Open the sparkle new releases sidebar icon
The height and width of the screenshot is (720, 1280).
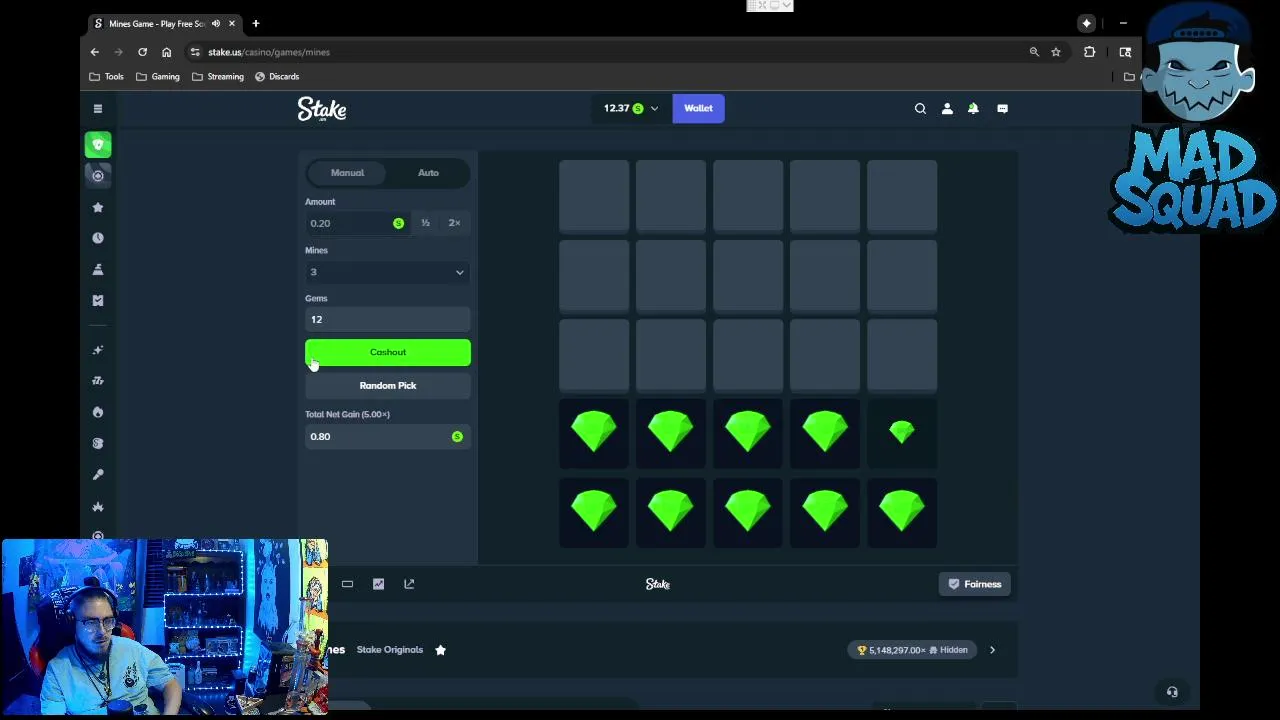98,350
